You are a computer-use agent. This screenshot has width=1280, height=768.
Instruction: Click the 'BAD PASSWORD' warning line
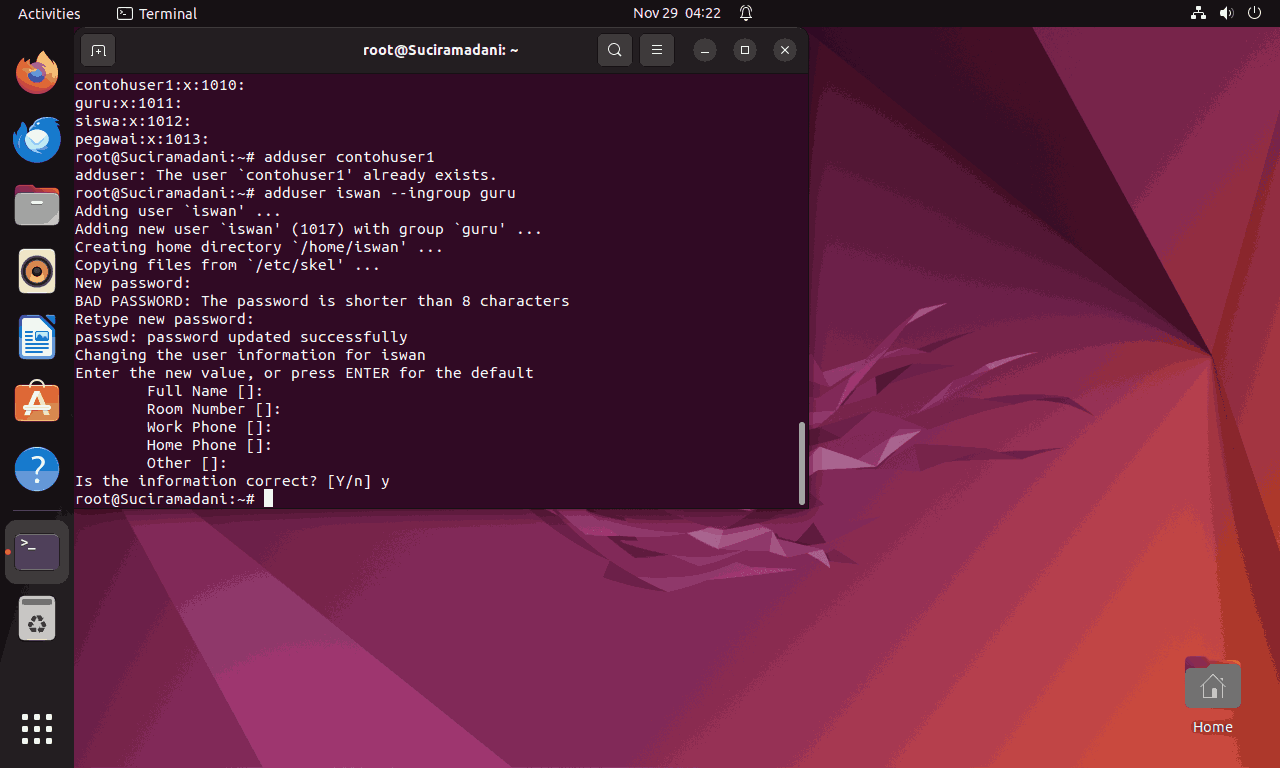[x=322, y=301]
